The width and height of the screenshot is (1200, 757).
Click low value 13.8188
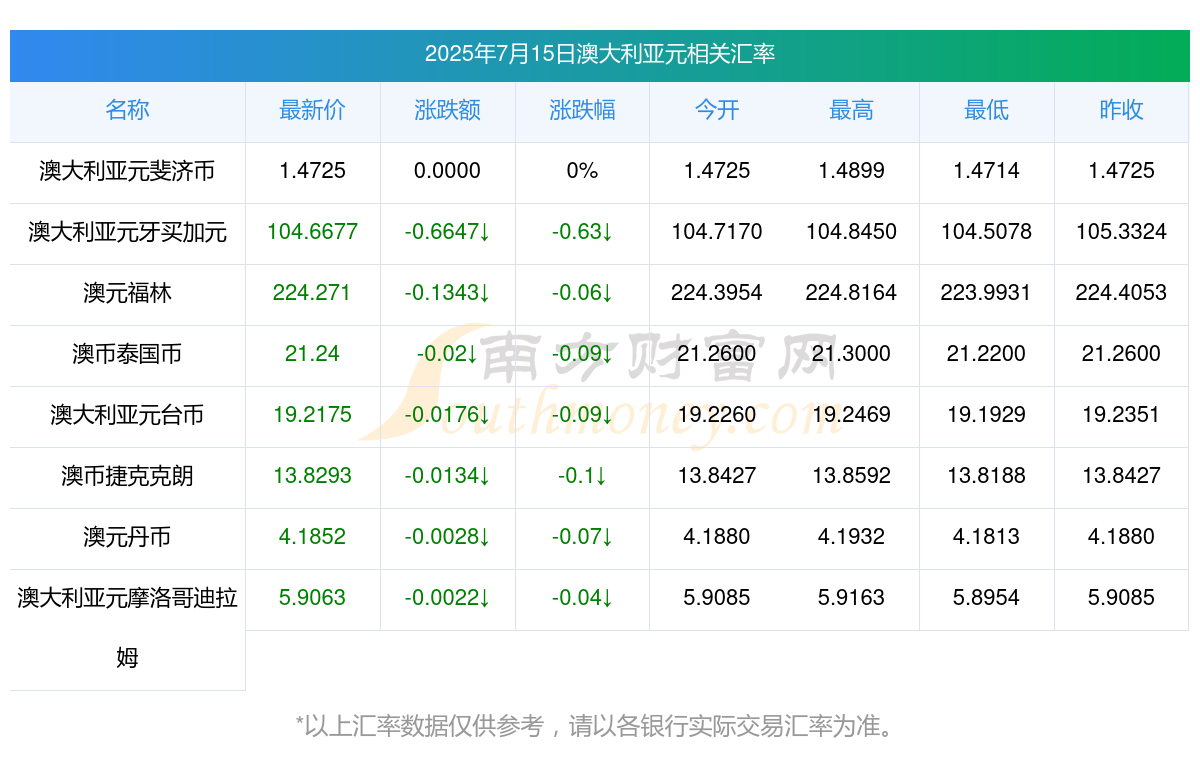(x=986, y=476)
